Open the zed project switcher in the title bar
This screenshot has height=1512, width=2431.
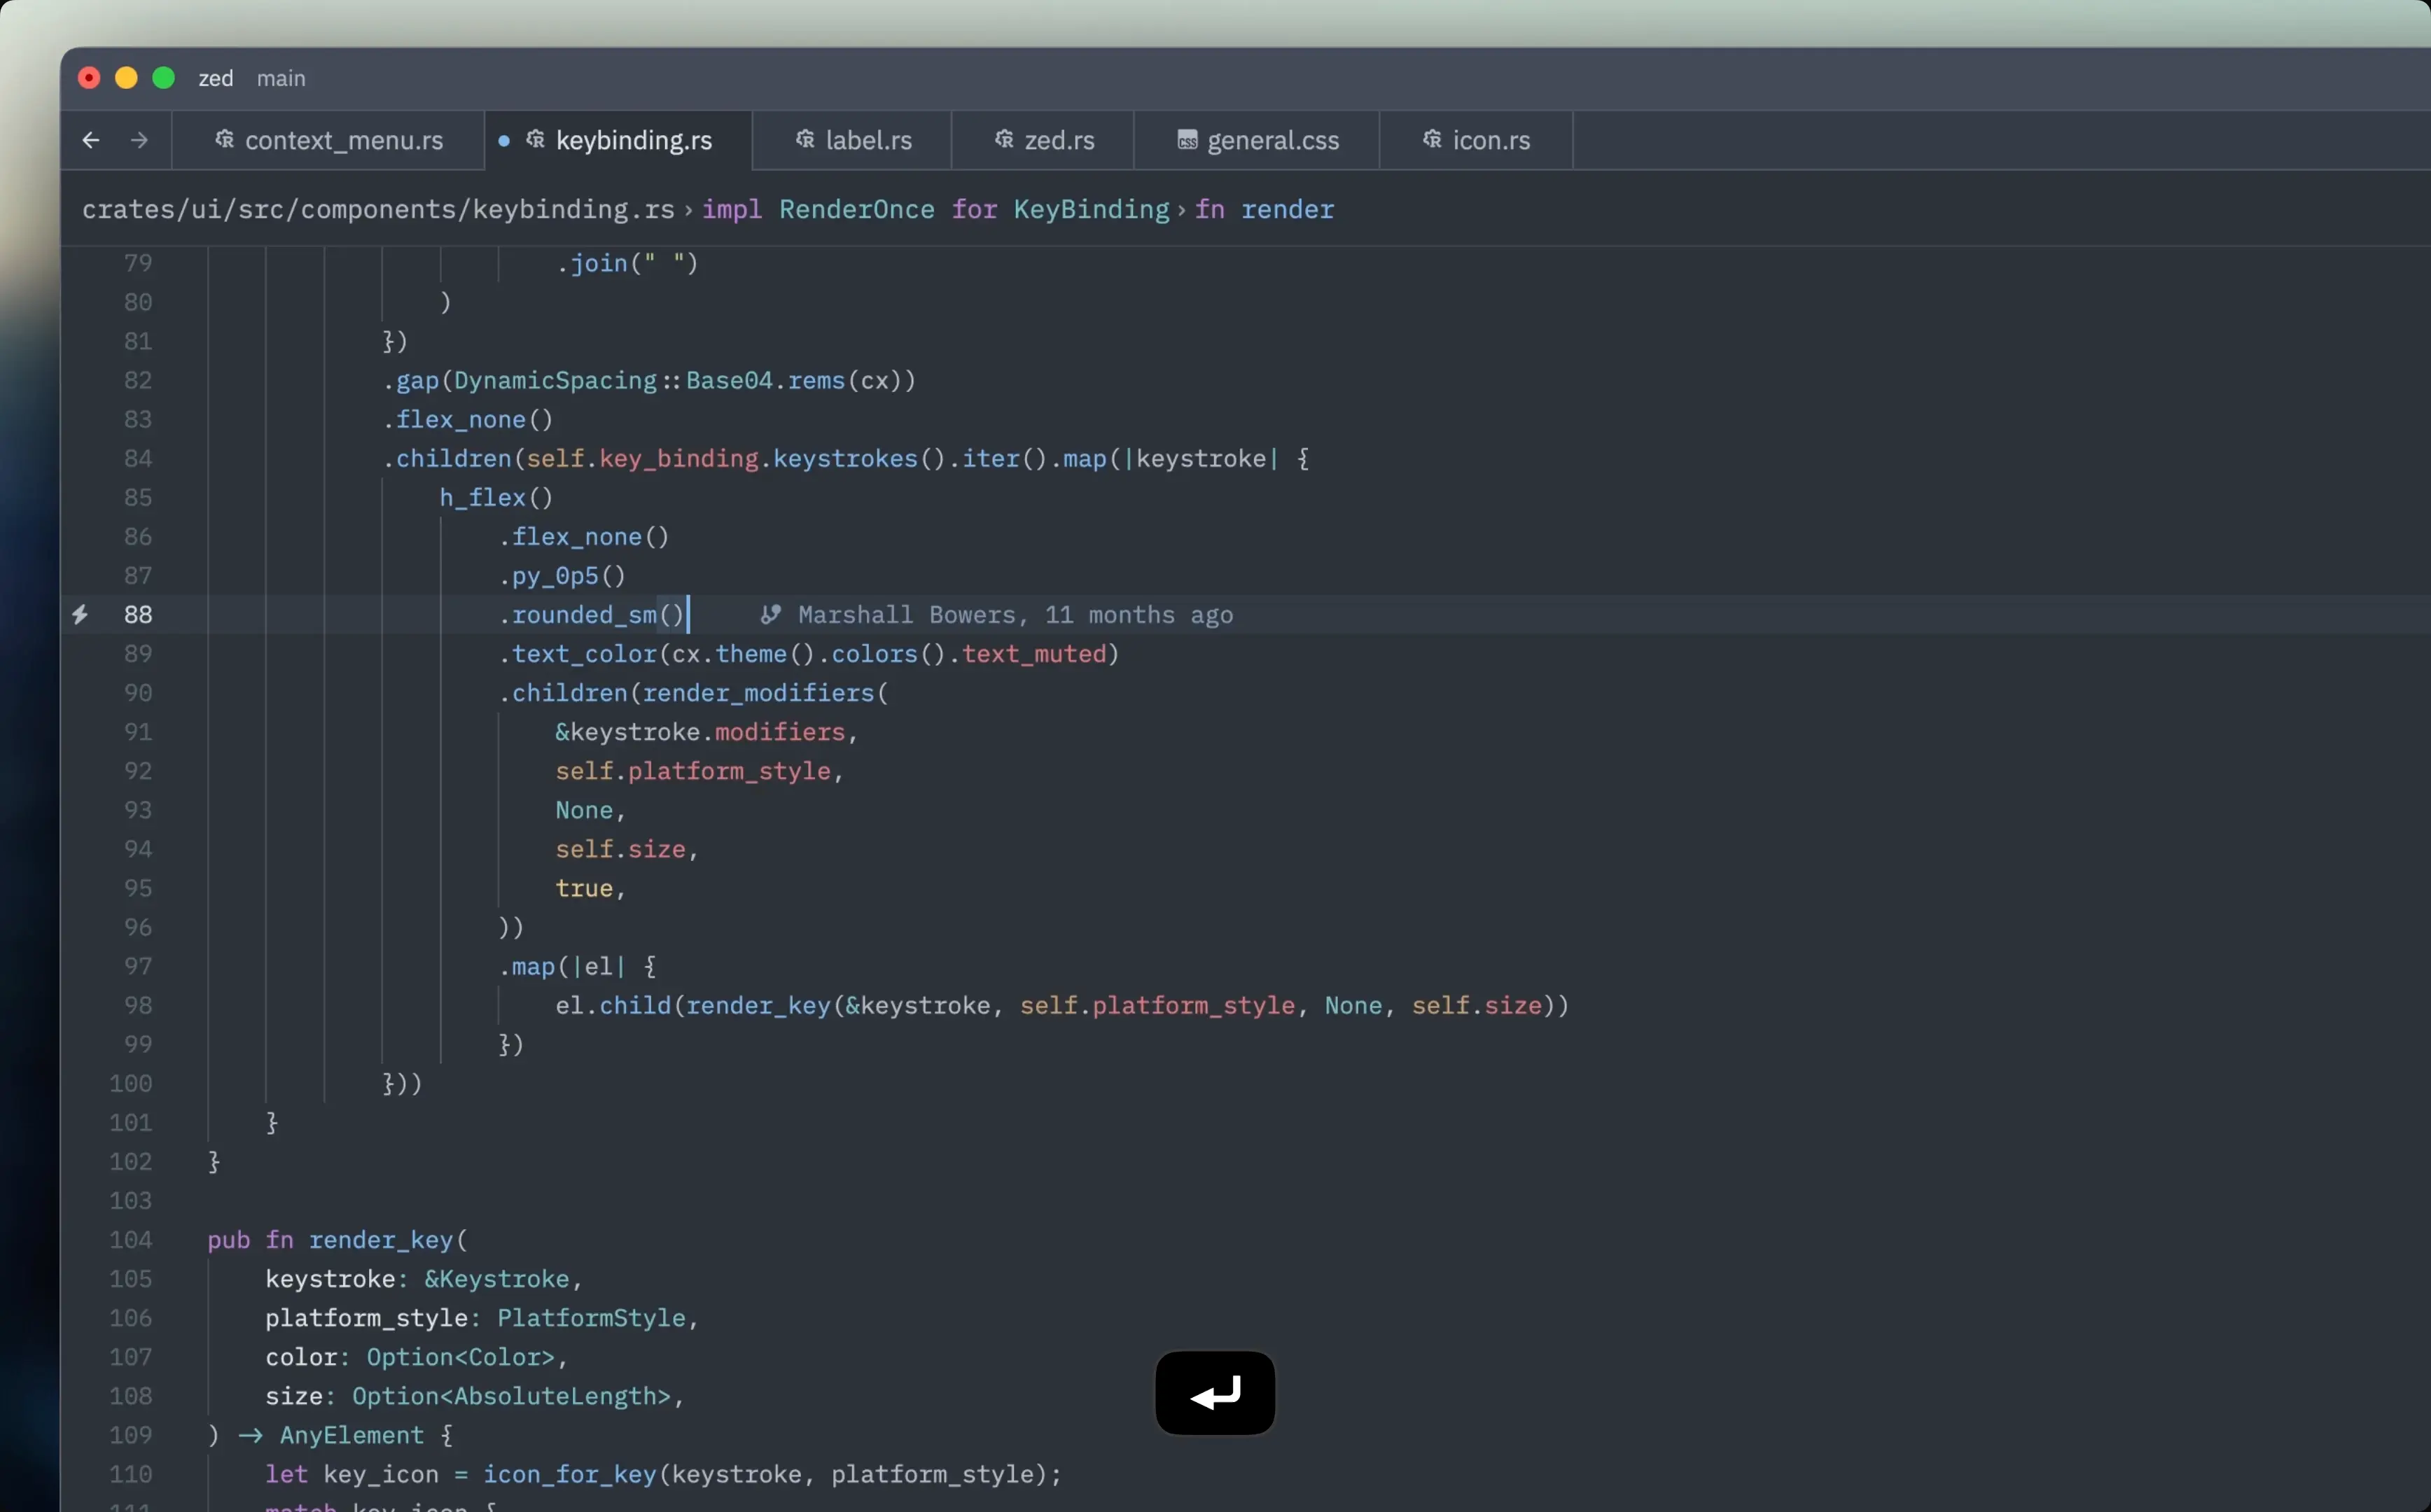(216, 78)
